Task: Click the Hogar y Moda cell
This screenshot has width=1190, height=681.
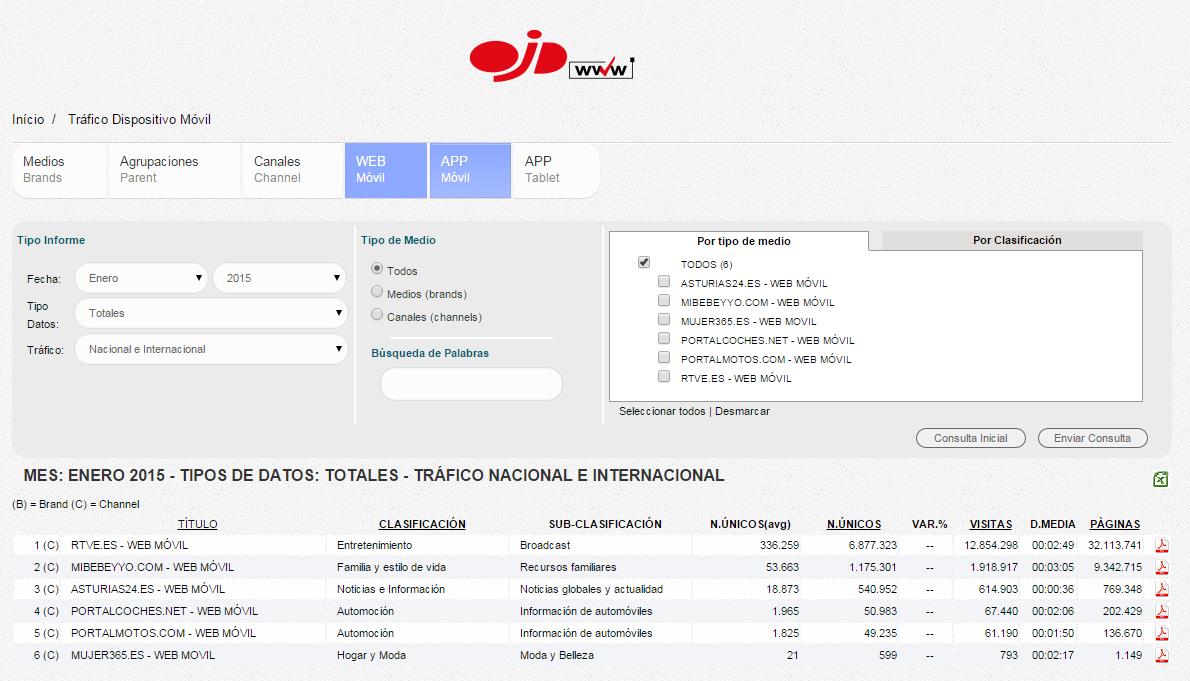Action: pyautogui.click(x=371, y=655)
